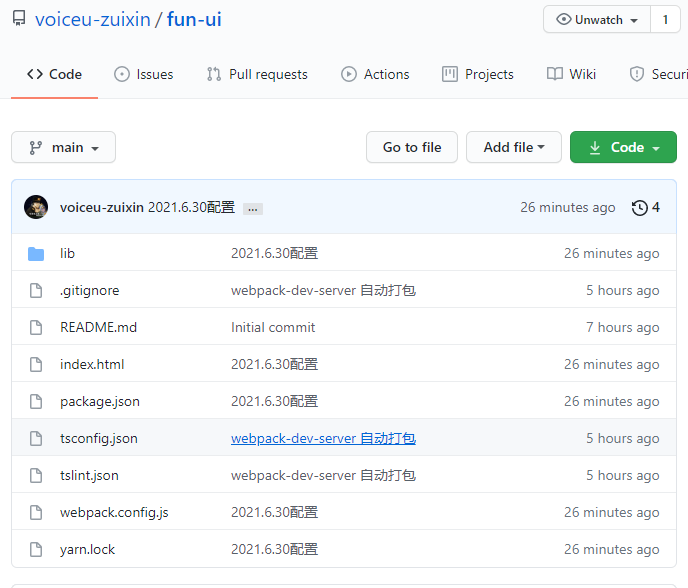Click the Issues circle icon
The width and height of the screenshot is (688, 588).
point(122,74)
